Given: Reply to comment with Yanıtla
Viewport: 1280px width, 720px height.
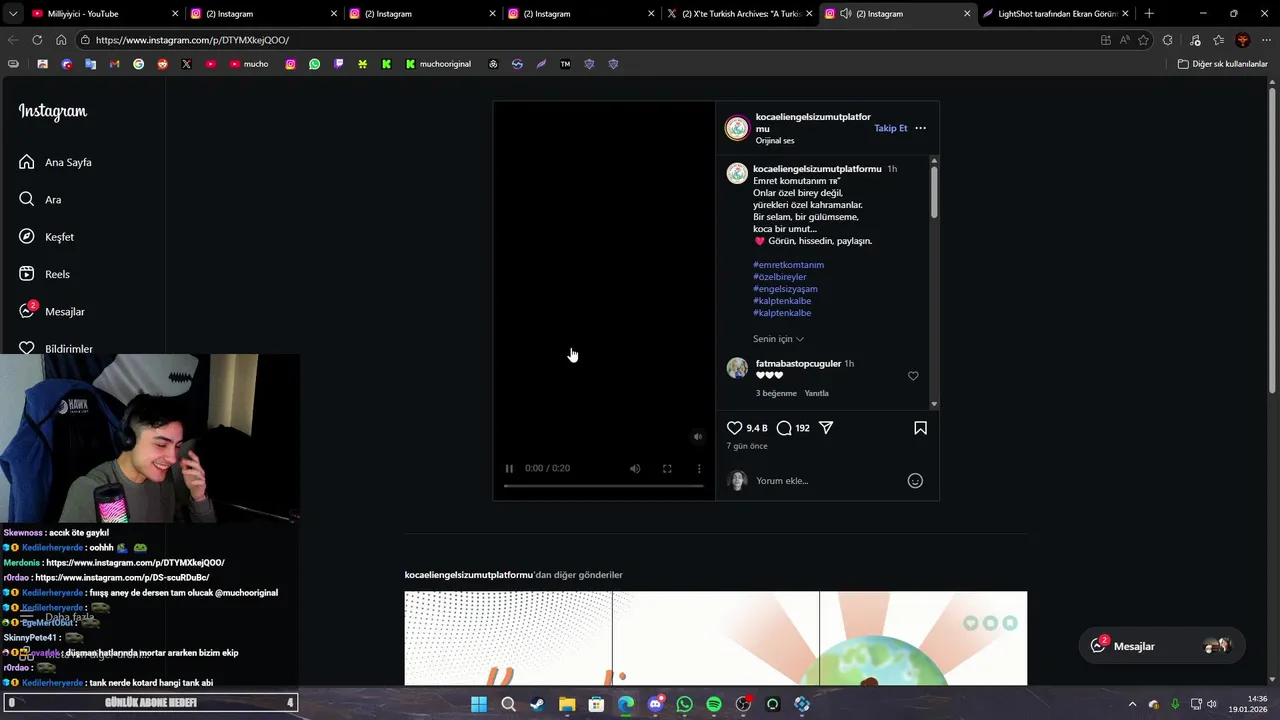Looking at the screenshot, I should click(817, 393).
